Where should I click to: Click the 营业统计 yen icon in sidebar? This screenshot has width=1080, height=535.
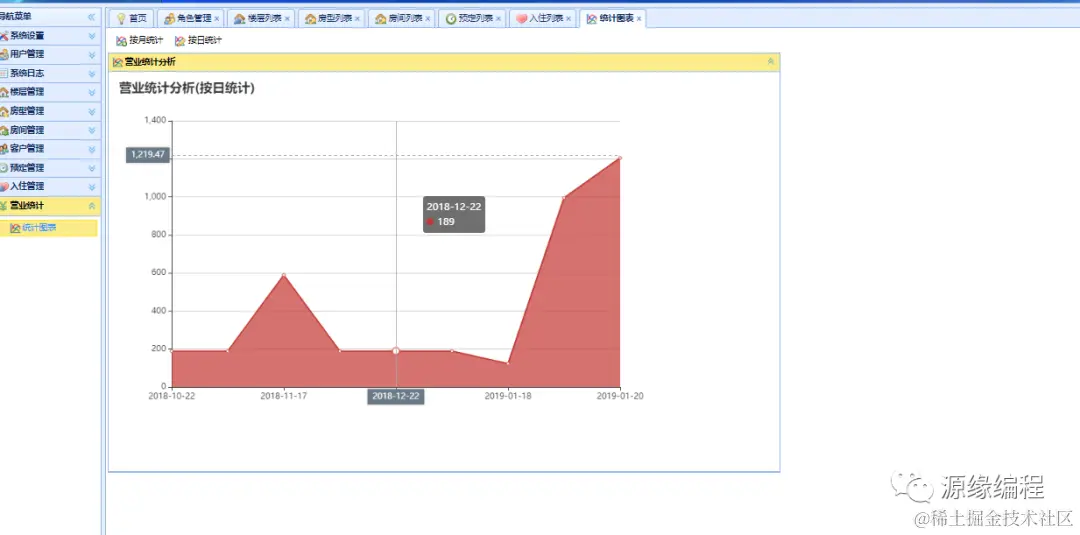(x=4, y=205)
